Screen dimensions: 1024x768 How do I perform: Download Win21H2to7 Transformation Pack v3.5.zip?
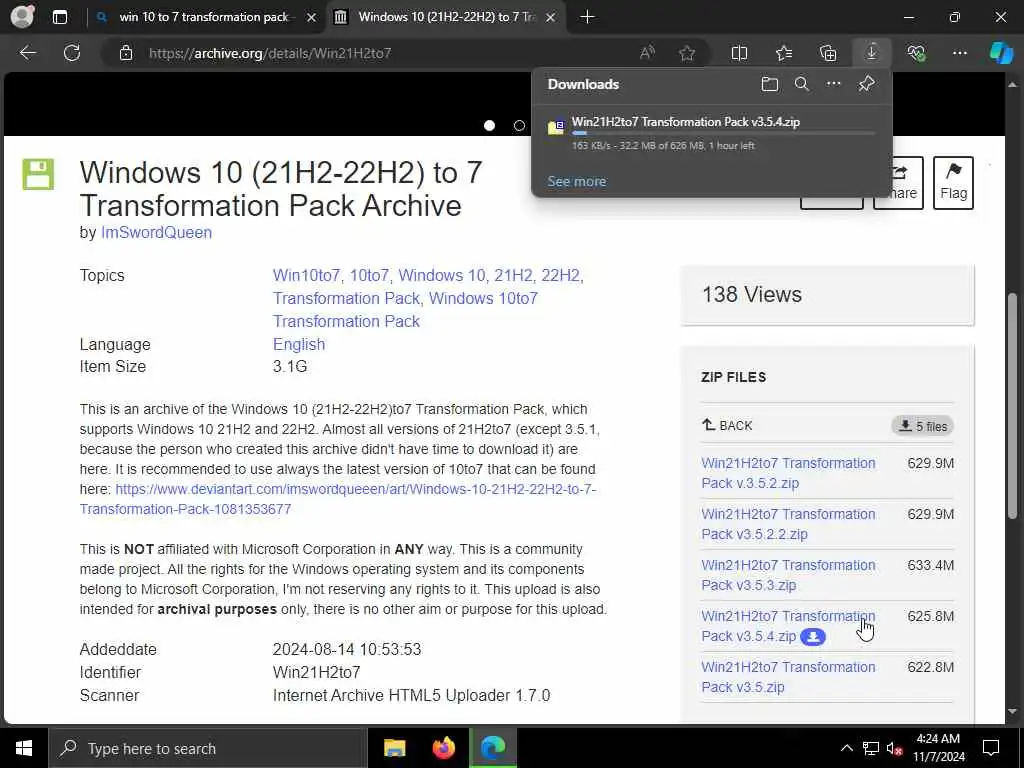coord(788,677)
